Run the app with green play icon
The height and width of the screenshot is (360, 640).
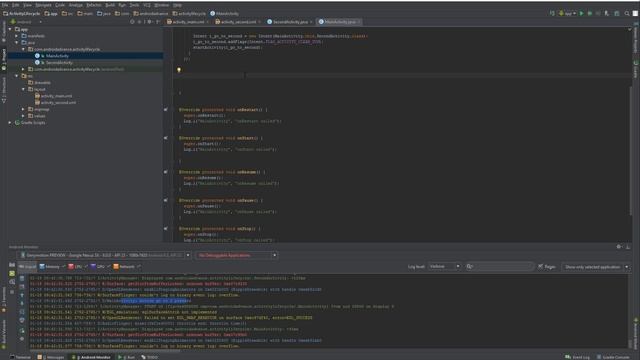tap(582, 13)
